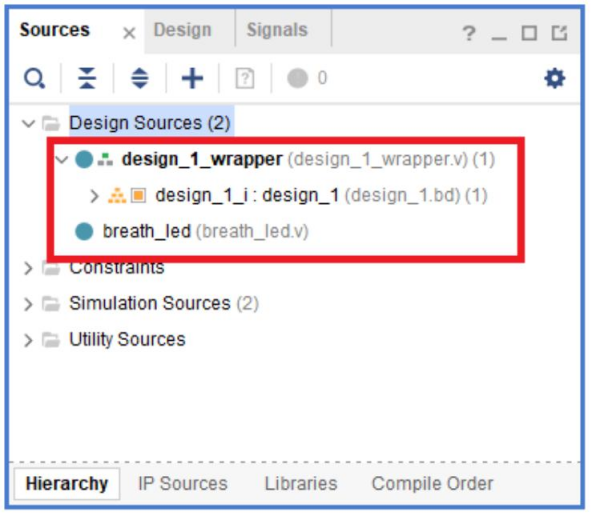Click the missing sources count indicator
Viewport: 600px width, 520px height.
coord(307,78)
